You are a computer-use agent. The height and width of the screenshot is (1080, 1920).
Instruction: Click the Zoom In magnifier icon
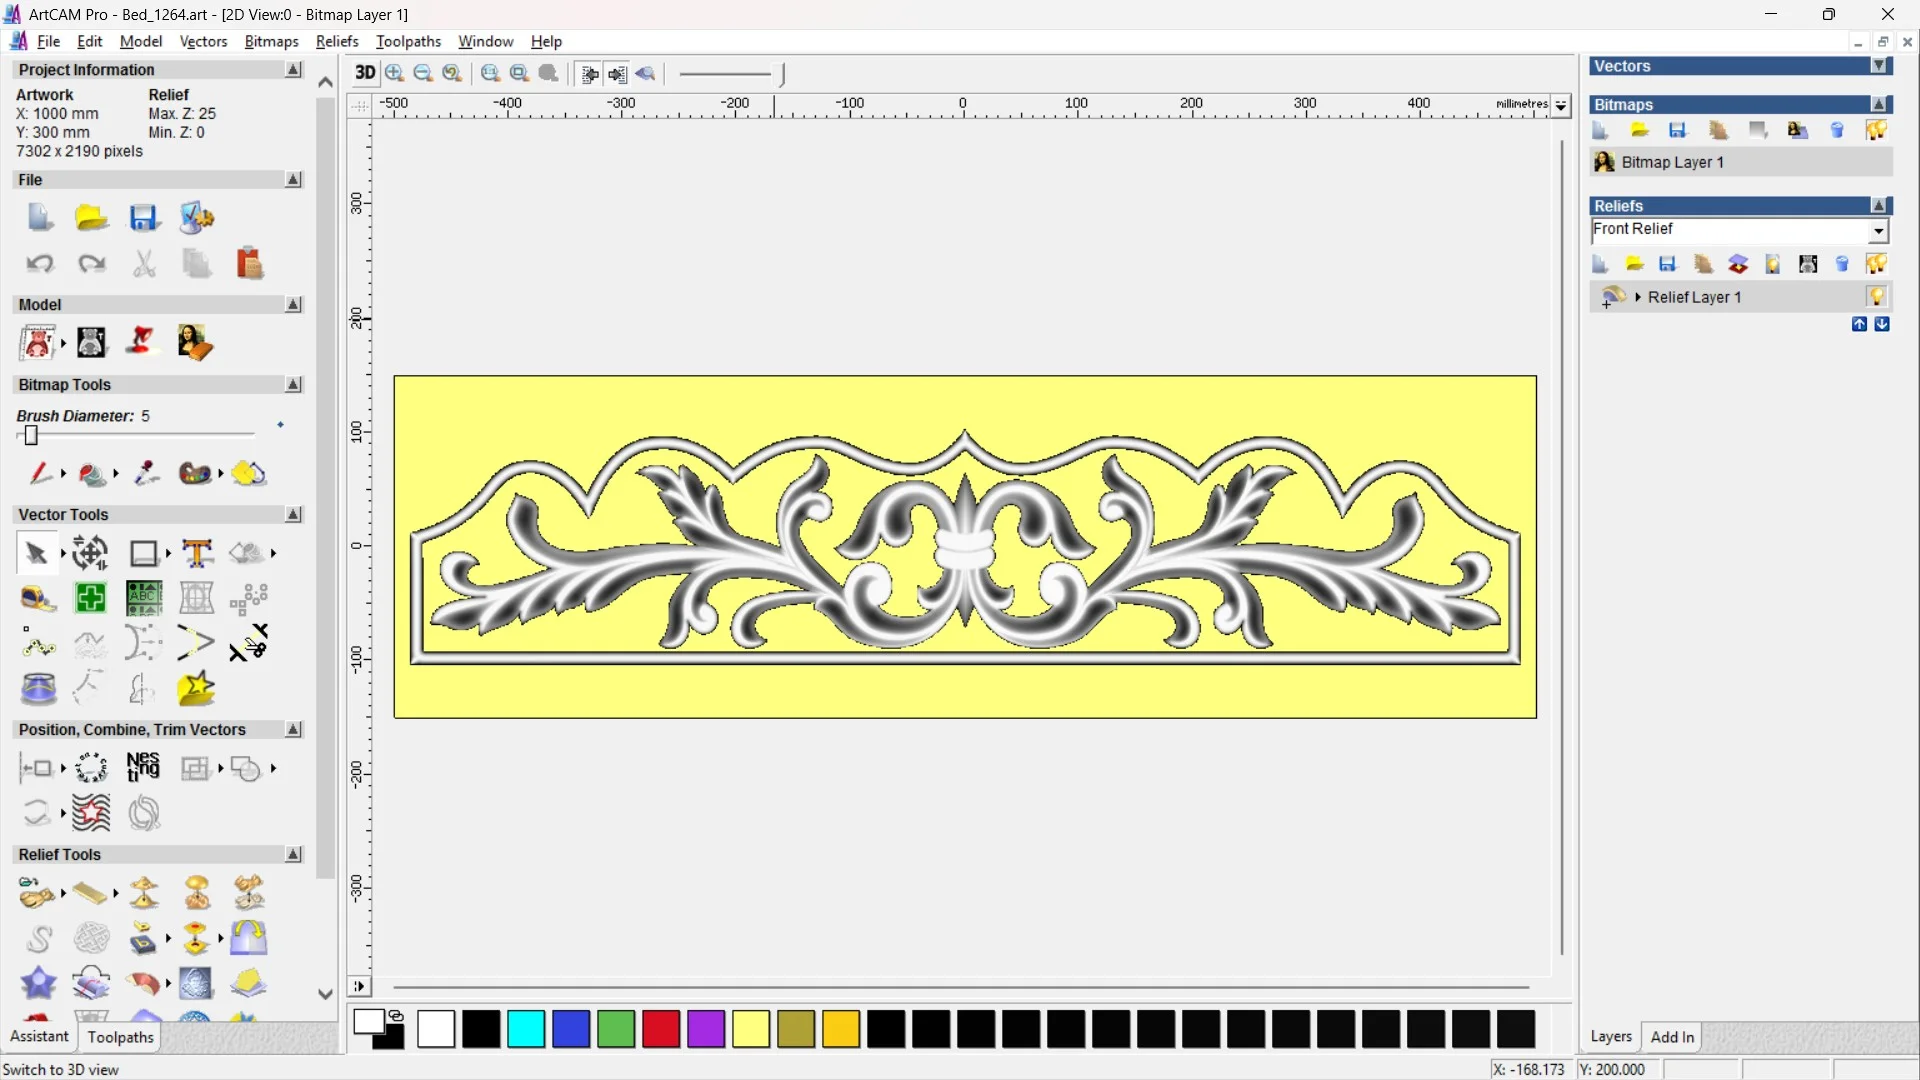395,73
